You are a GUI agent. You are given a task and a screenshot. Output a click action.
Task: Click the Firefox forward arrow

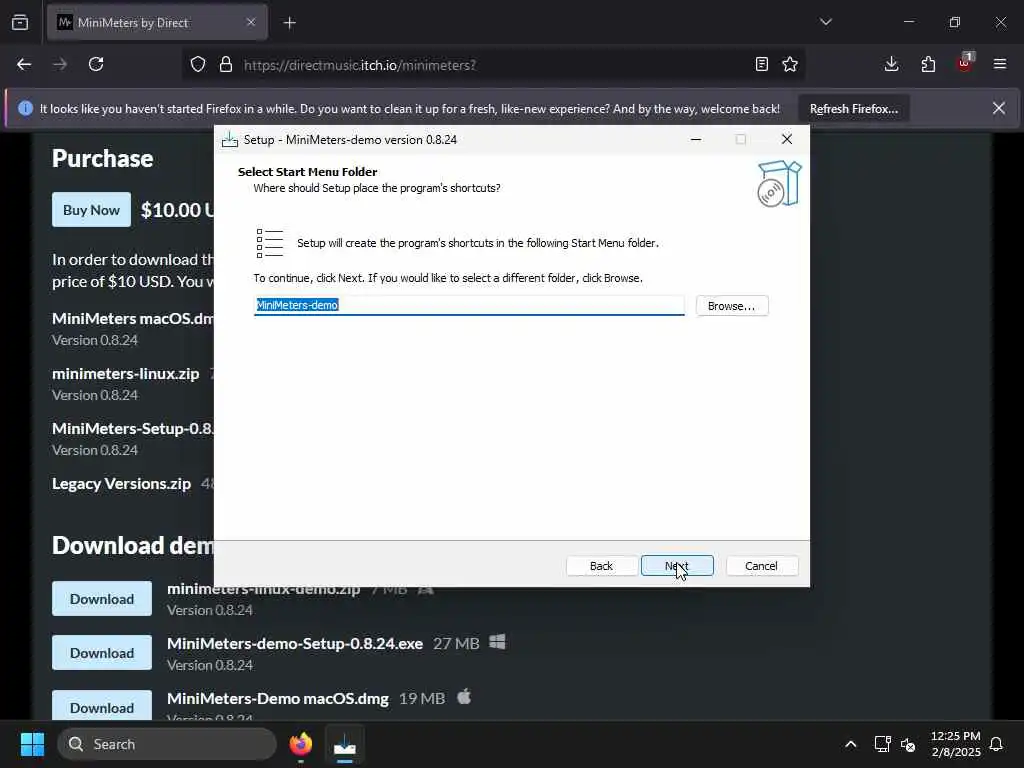[60, 64]
